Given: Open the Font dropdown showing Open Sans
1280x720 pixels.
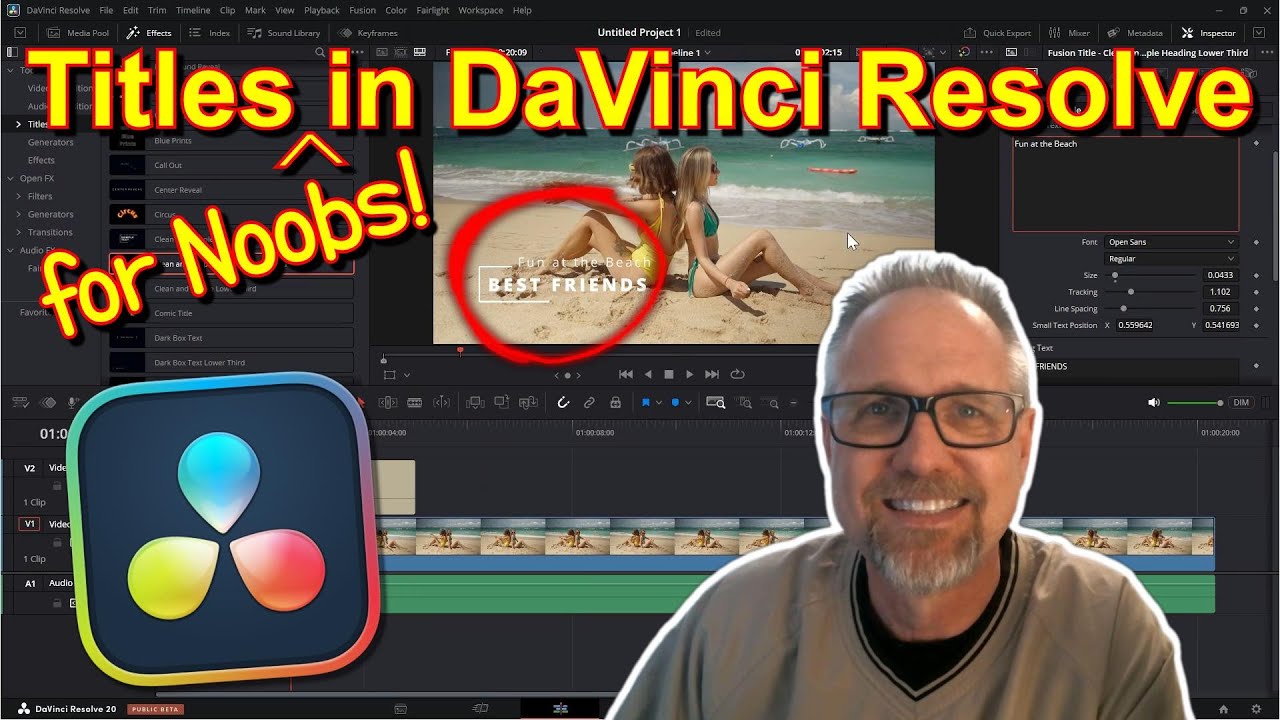Looking at the screenshot, I should (1171, 242).
